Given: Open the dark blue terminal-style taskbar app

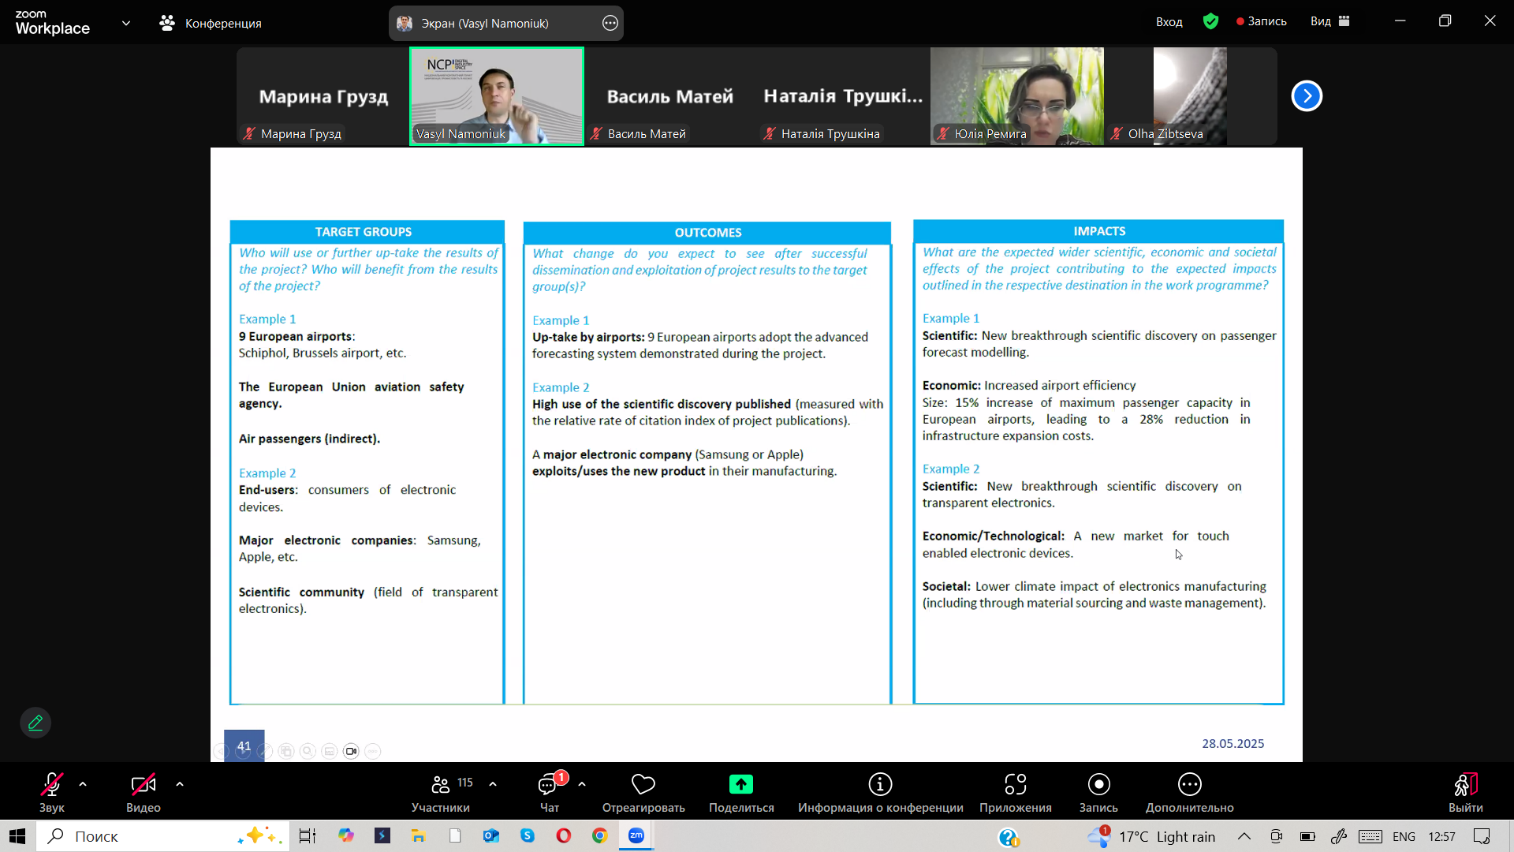Looking at the screenshot, I should click(x=382, y=836).
